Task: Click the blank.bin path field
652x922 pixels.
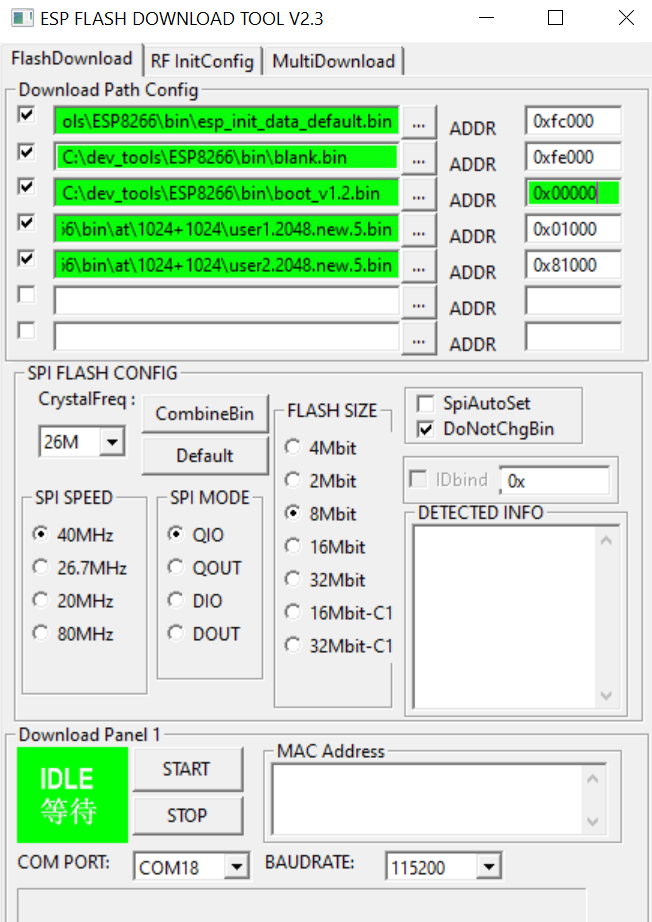Action: coord(226,157)
